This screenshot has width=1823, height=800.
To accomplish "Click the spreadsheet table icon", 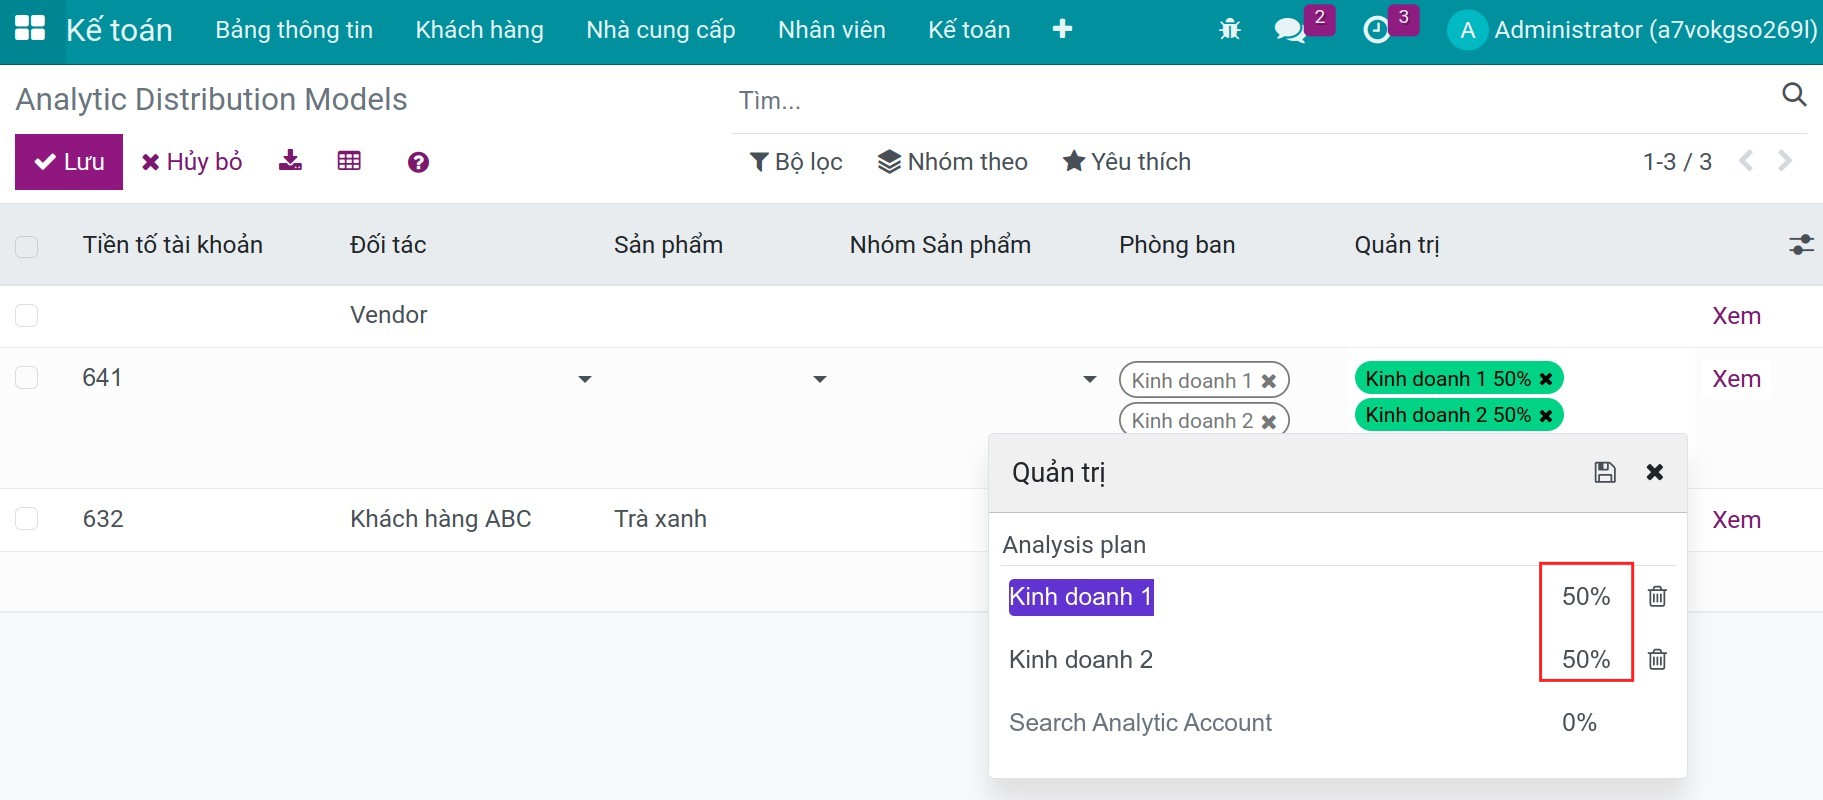I will [349, 161].
